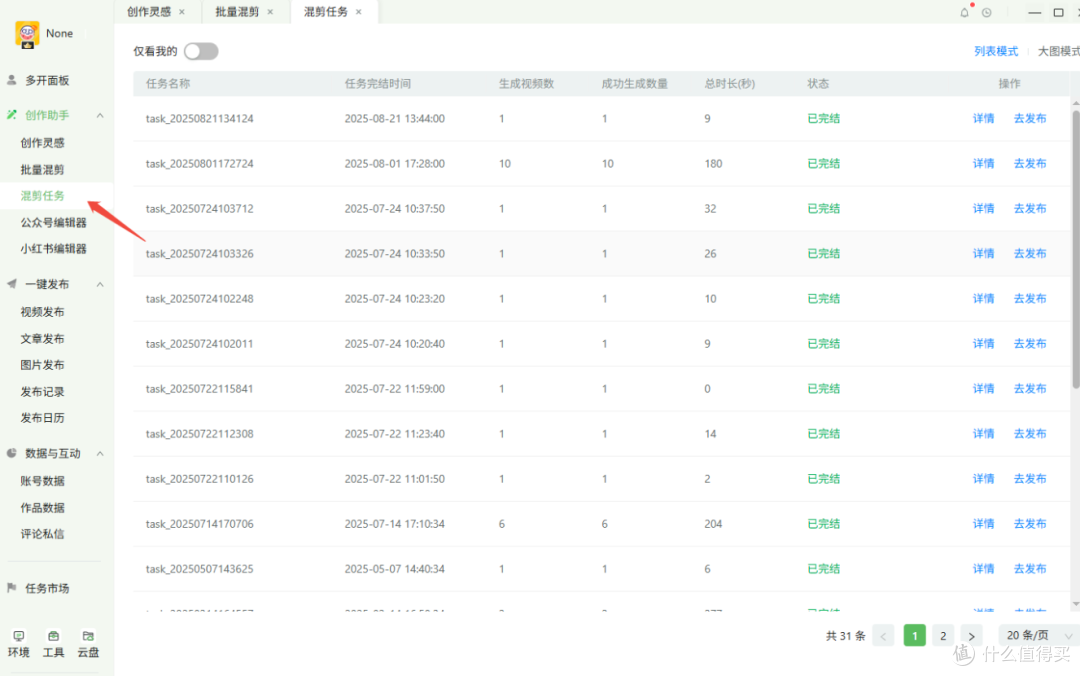Switch to the 创作灵感 tab
The height and width of the screenshot is (676, 1080).
click(x=149, y=12)
